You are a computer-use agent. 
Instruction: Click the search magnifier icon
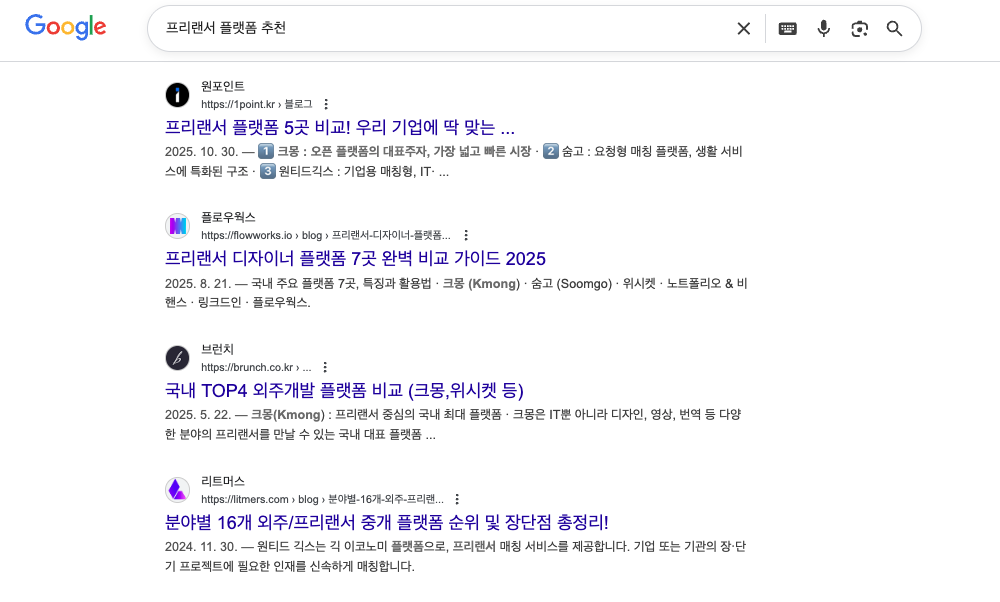[x=894, y=28]
